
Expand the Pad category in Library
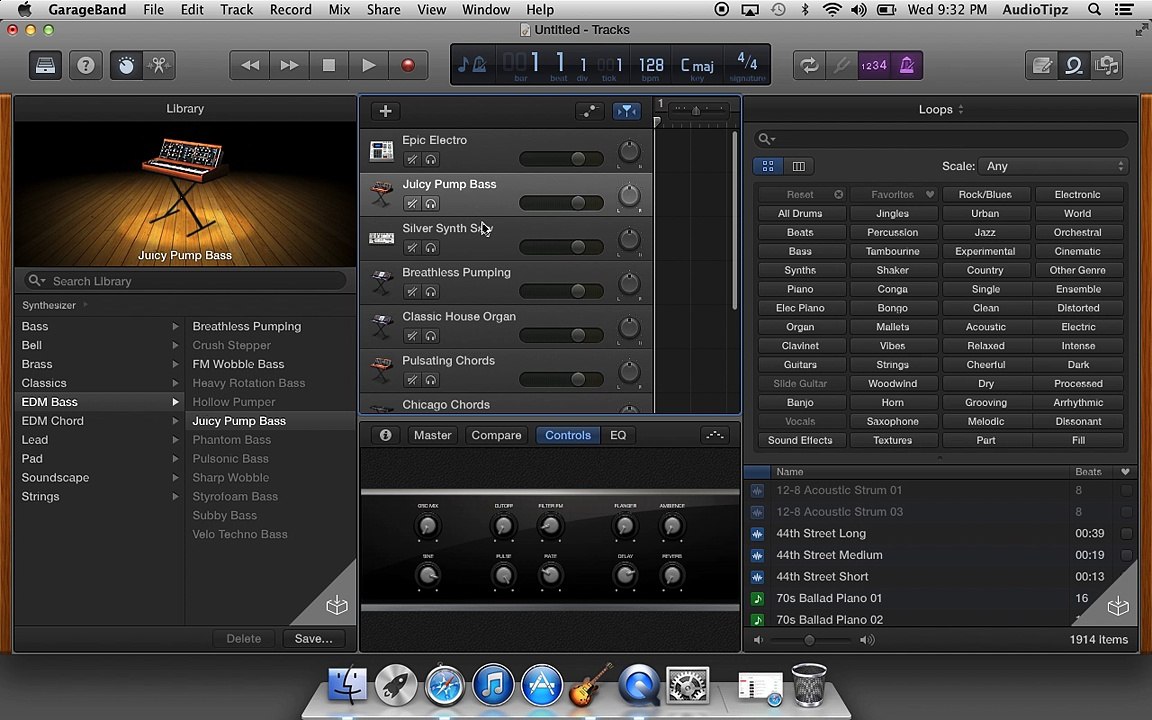(x=175, y=458)
